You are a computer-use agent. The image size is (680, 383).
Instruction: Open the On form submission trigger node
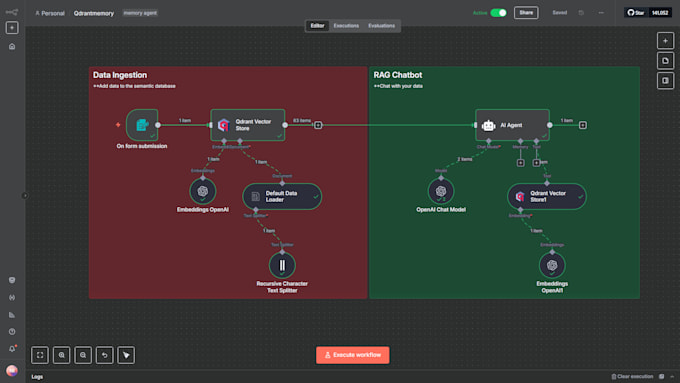pyautogui.click(x=142, y=125)
